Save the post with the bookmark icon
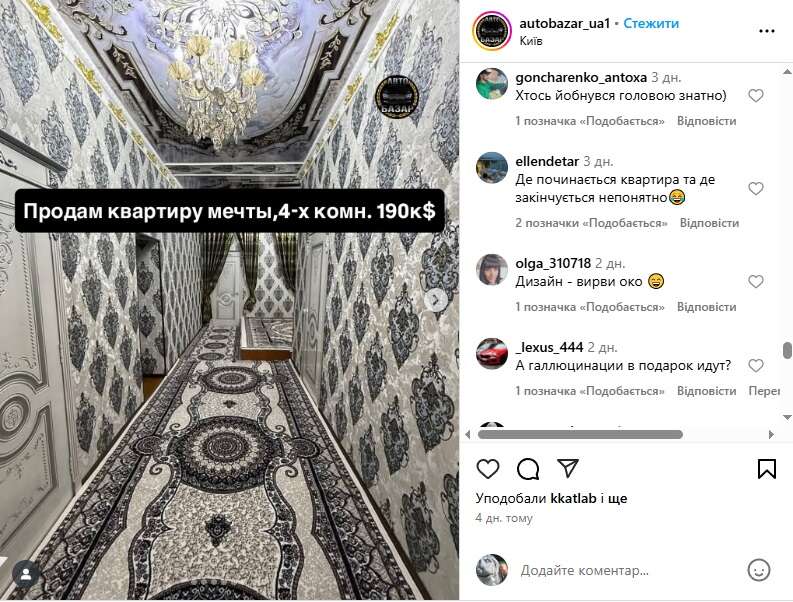Screen dimensions: 793x602 (x=767, y=469)
